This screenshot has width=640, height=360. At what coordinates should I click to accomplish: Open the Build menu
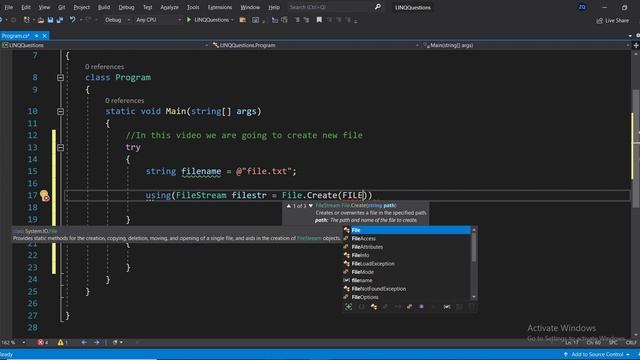point(104,7)
